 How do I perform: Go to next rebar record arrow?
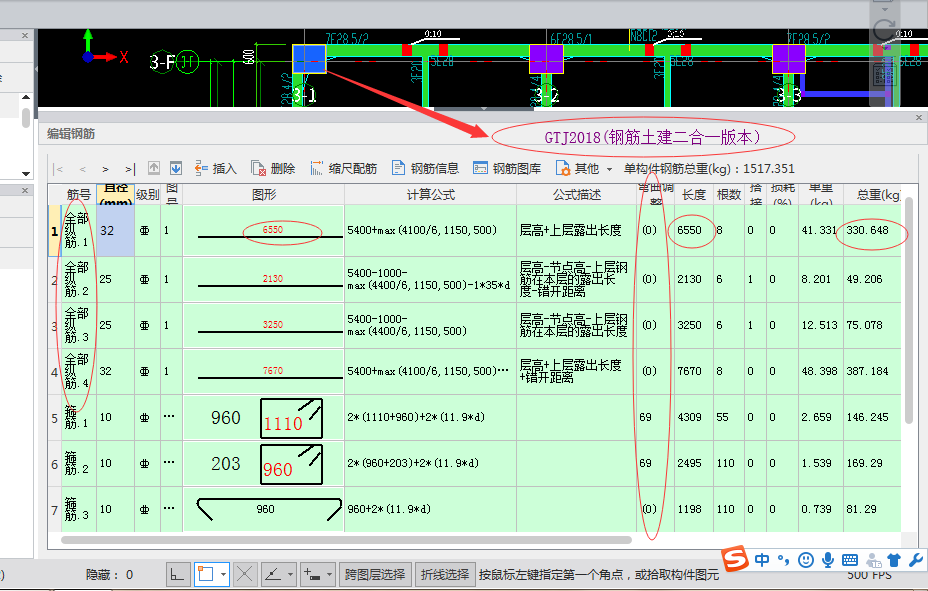(x=105, y=169)
